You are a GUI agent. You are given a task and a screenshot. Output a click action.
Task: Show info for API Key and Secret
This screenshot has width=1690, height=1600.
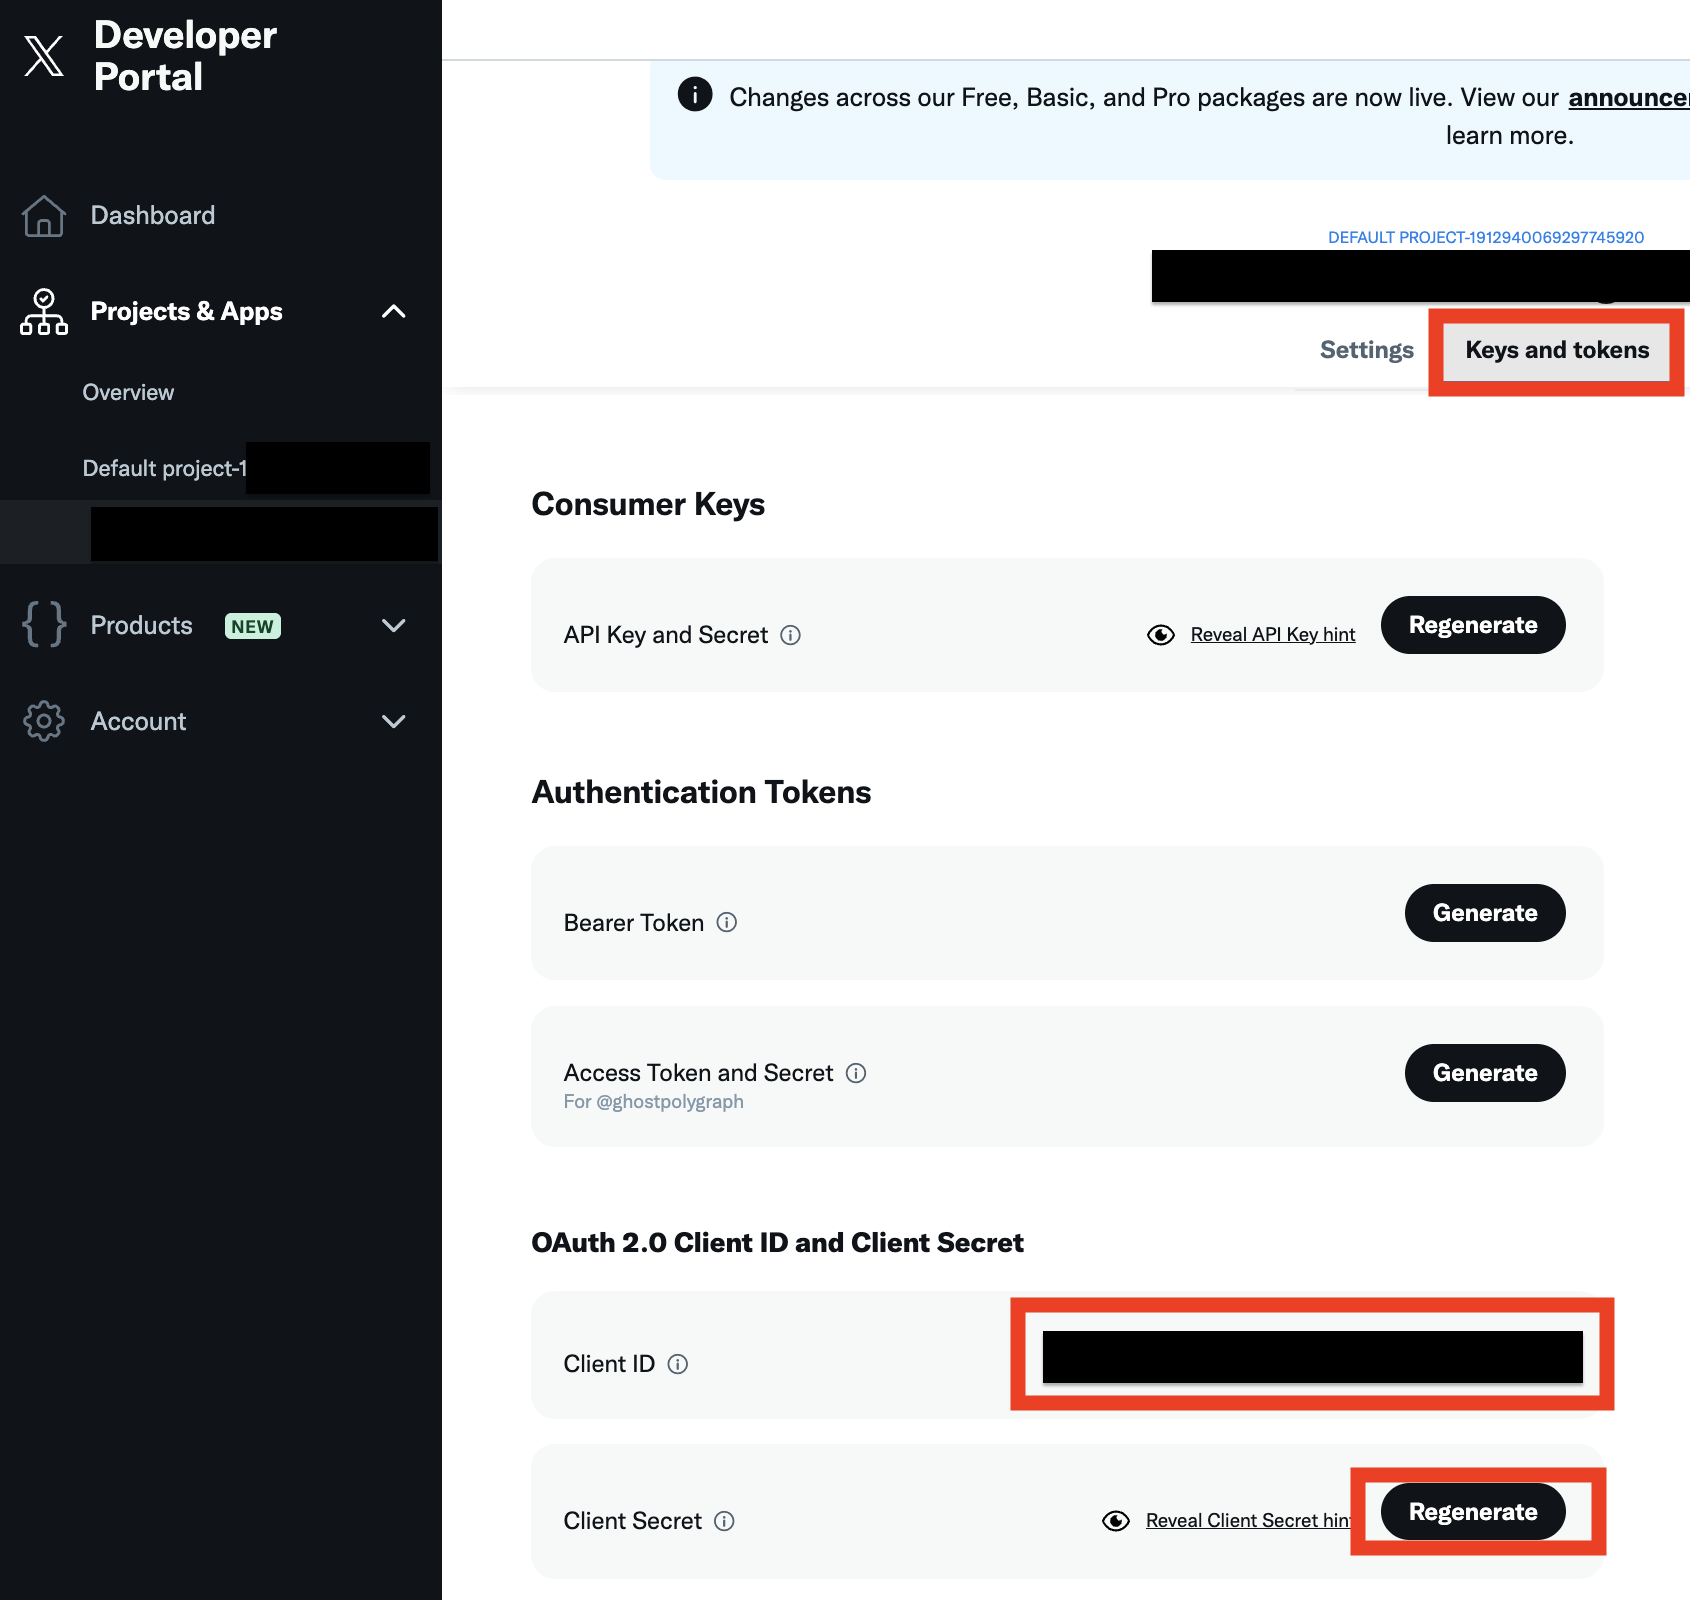click(790, 635)
